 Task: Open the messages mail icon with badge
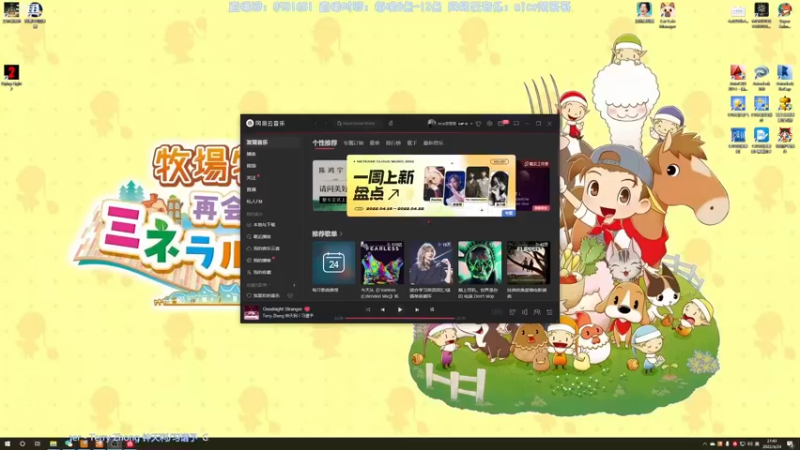(502, 123)
